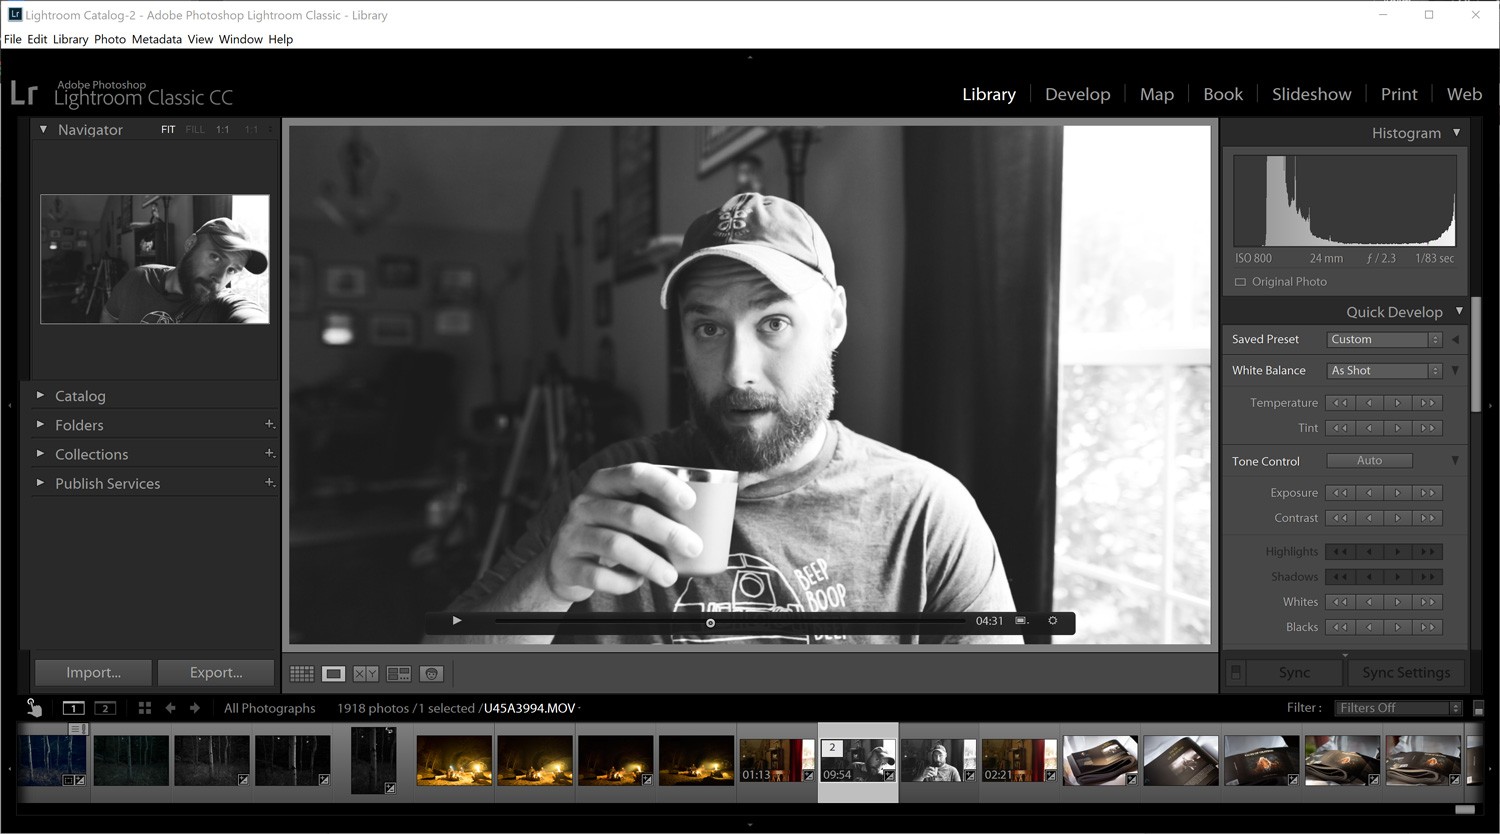
Task: Apply Auto tone control
Action: tap(1369, 460)
